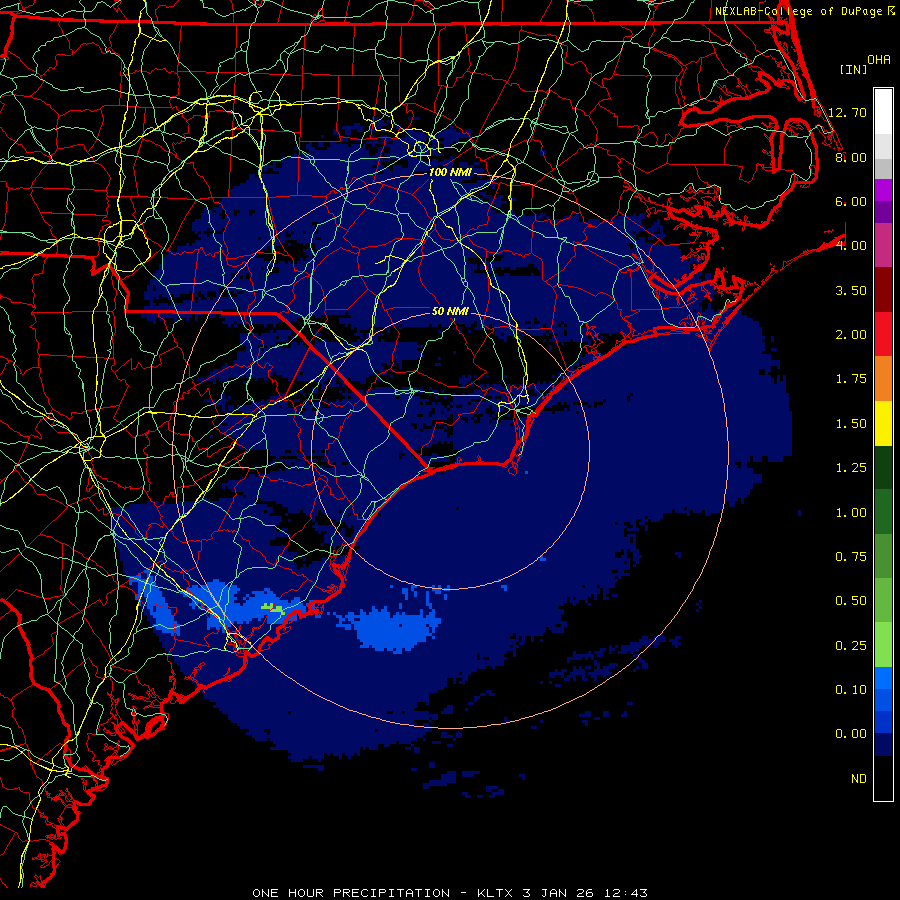Click the 1.75 legend value label
The image size is (900, 900).
click(851, 379)
